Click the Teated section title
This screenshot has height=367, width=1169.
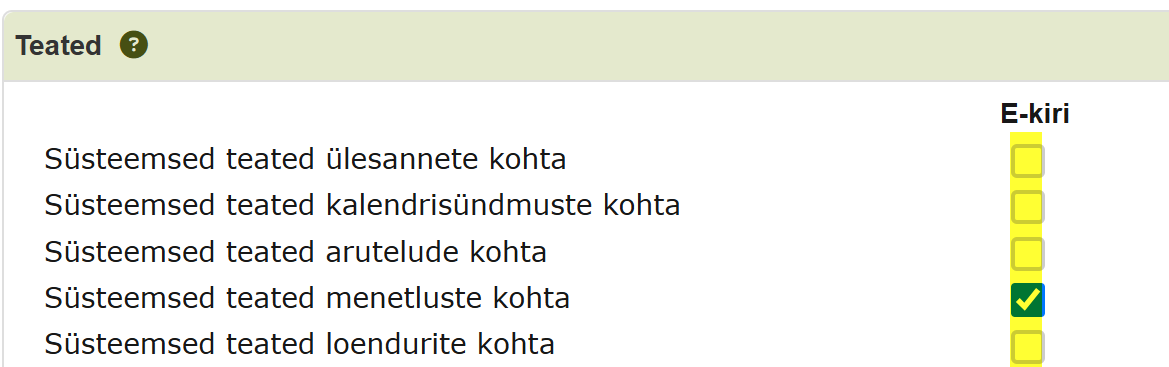coord(58,46)
